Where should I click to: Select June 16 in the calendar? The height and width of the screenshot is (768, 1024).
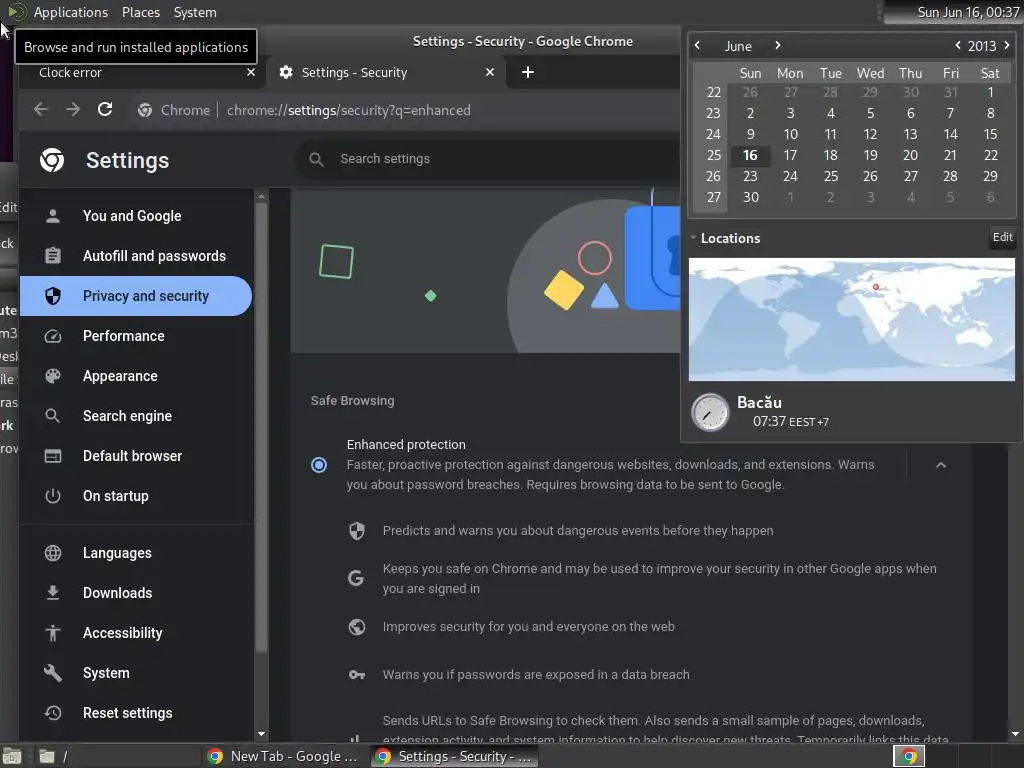coord(750,155)
